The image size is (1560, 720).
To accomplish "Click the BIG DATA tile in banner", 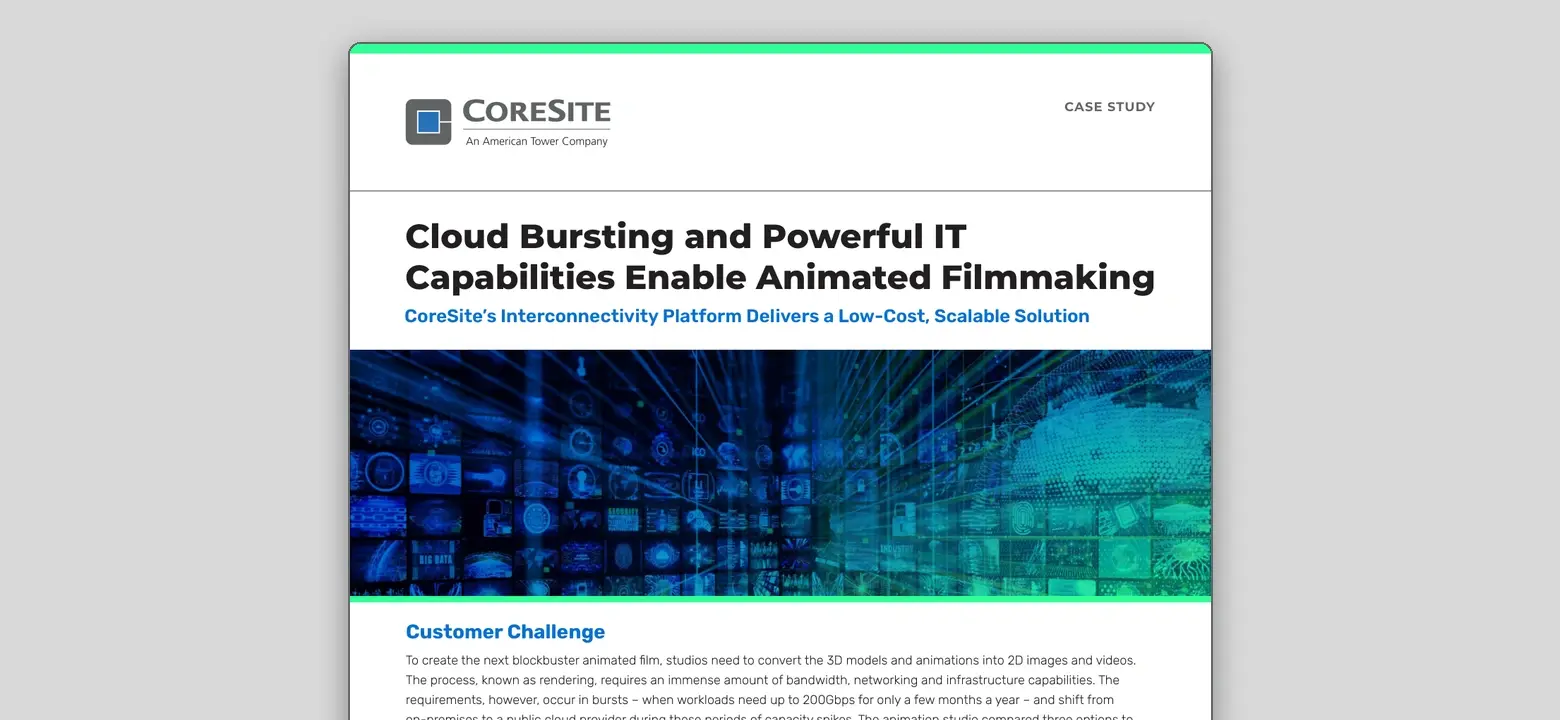I will tap(436, 560).
